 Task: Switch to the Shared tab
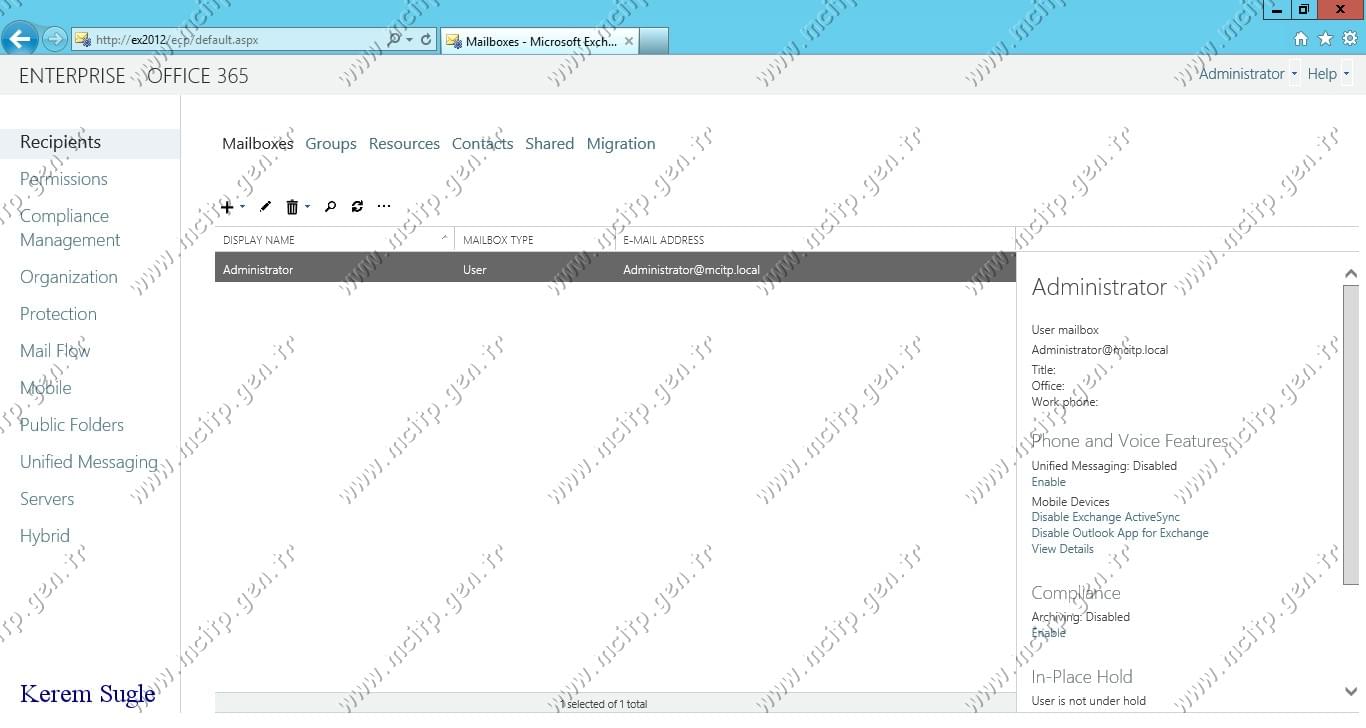[550, 144]
